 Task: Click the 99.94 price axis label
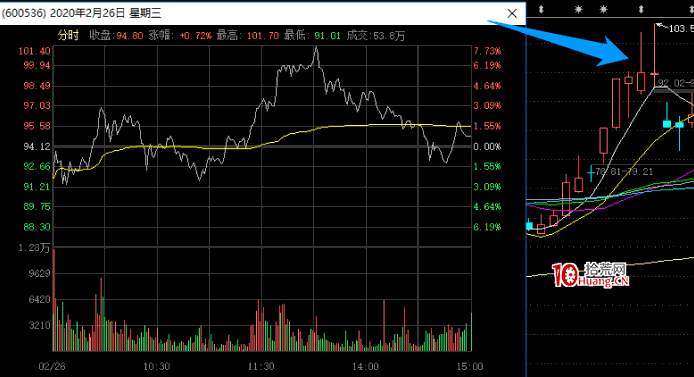[x=37, y=65]
